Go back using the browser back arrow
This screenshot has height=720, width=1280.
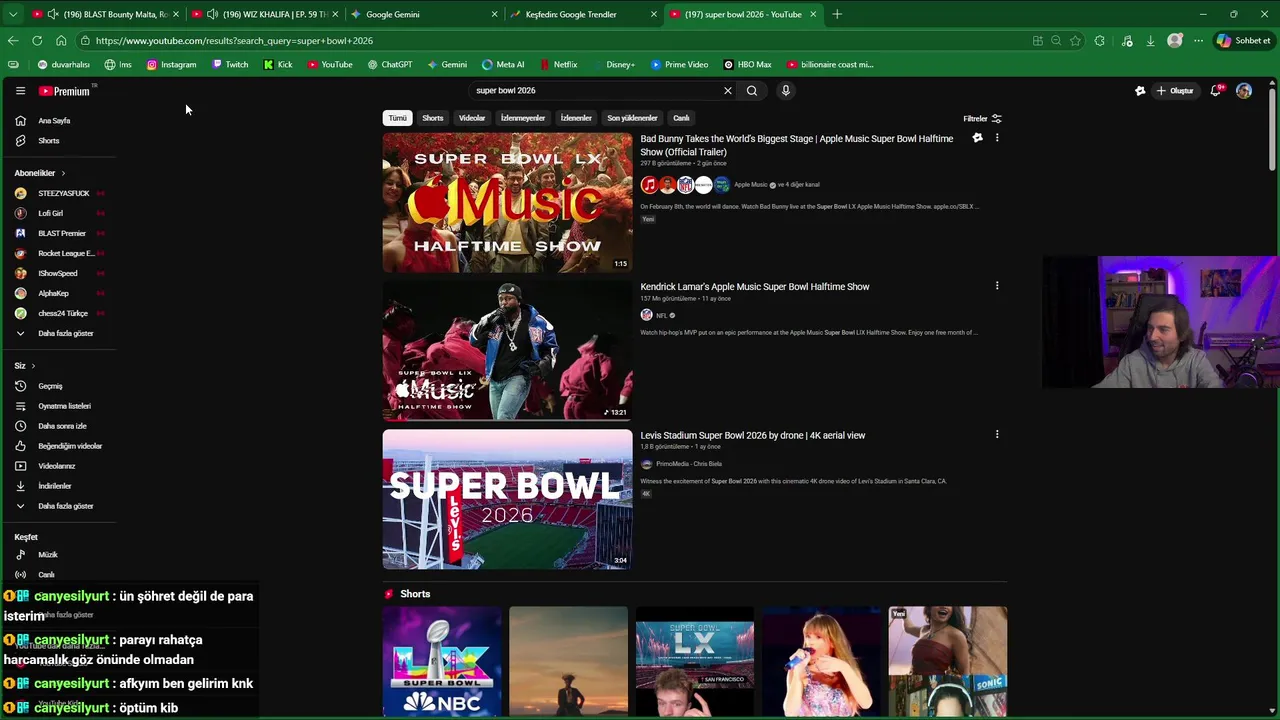(13, 41)
